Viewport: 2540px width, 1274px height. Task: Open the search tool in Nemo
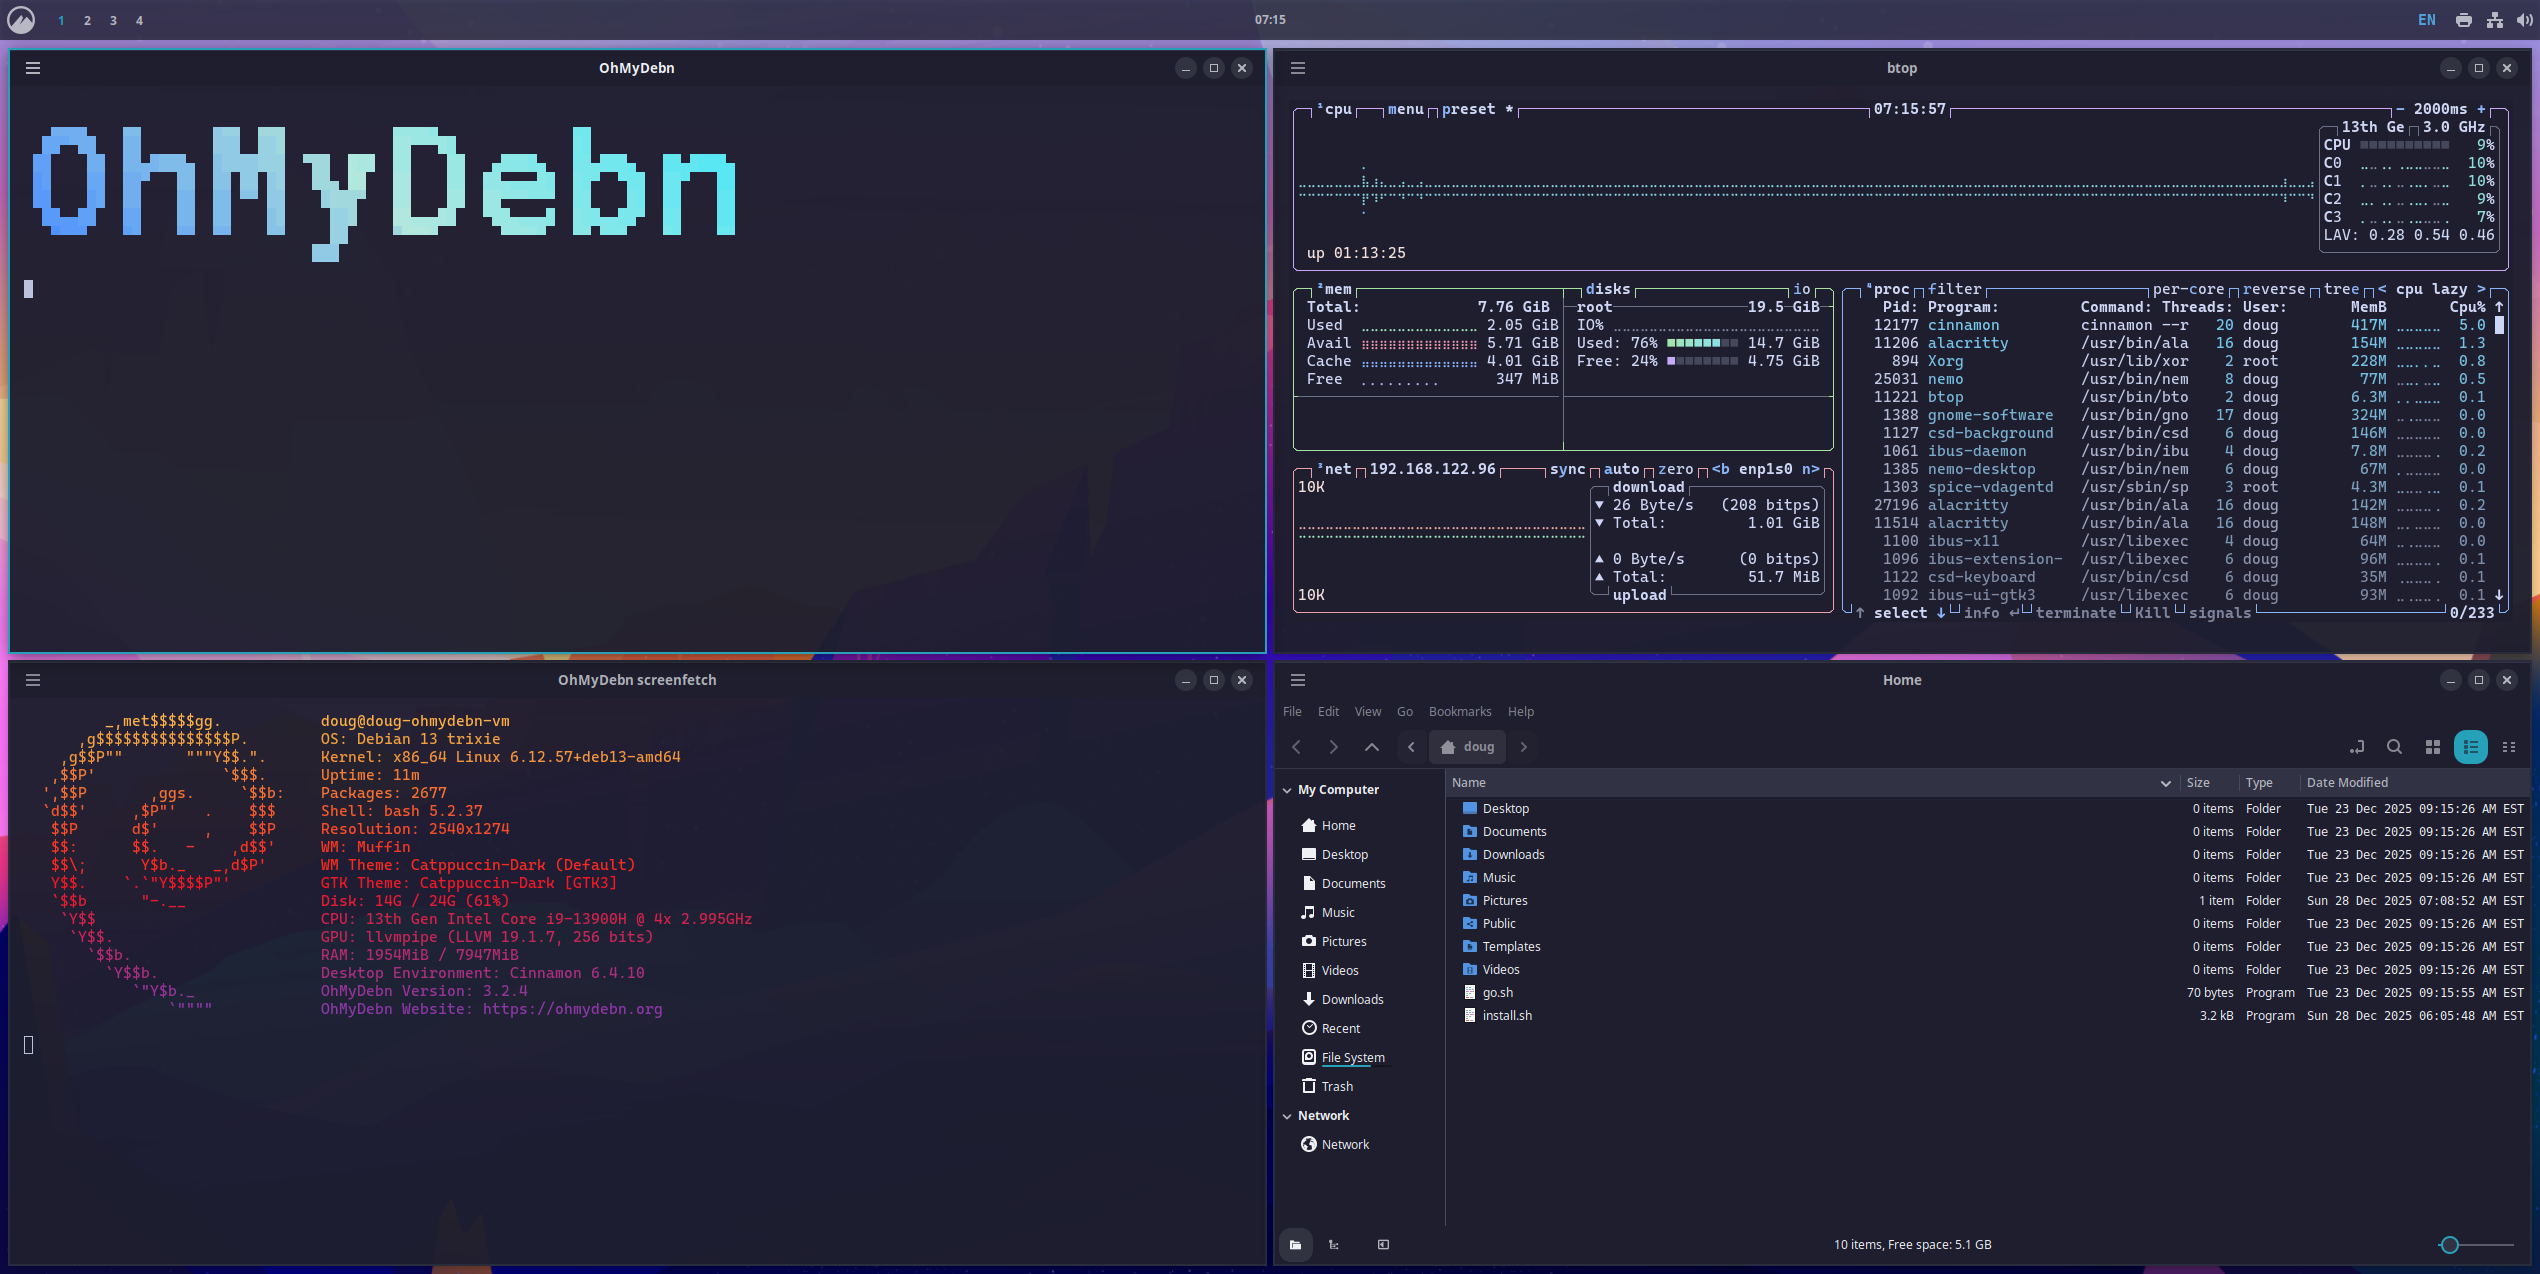click(2394, 747)
